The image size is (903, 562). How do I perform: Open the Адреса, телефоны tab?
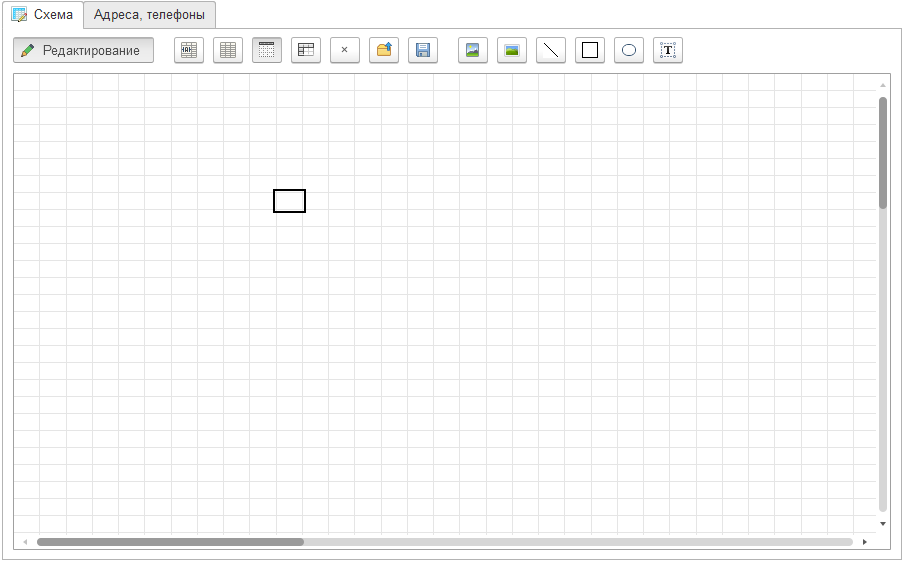(x=149, y=15)
